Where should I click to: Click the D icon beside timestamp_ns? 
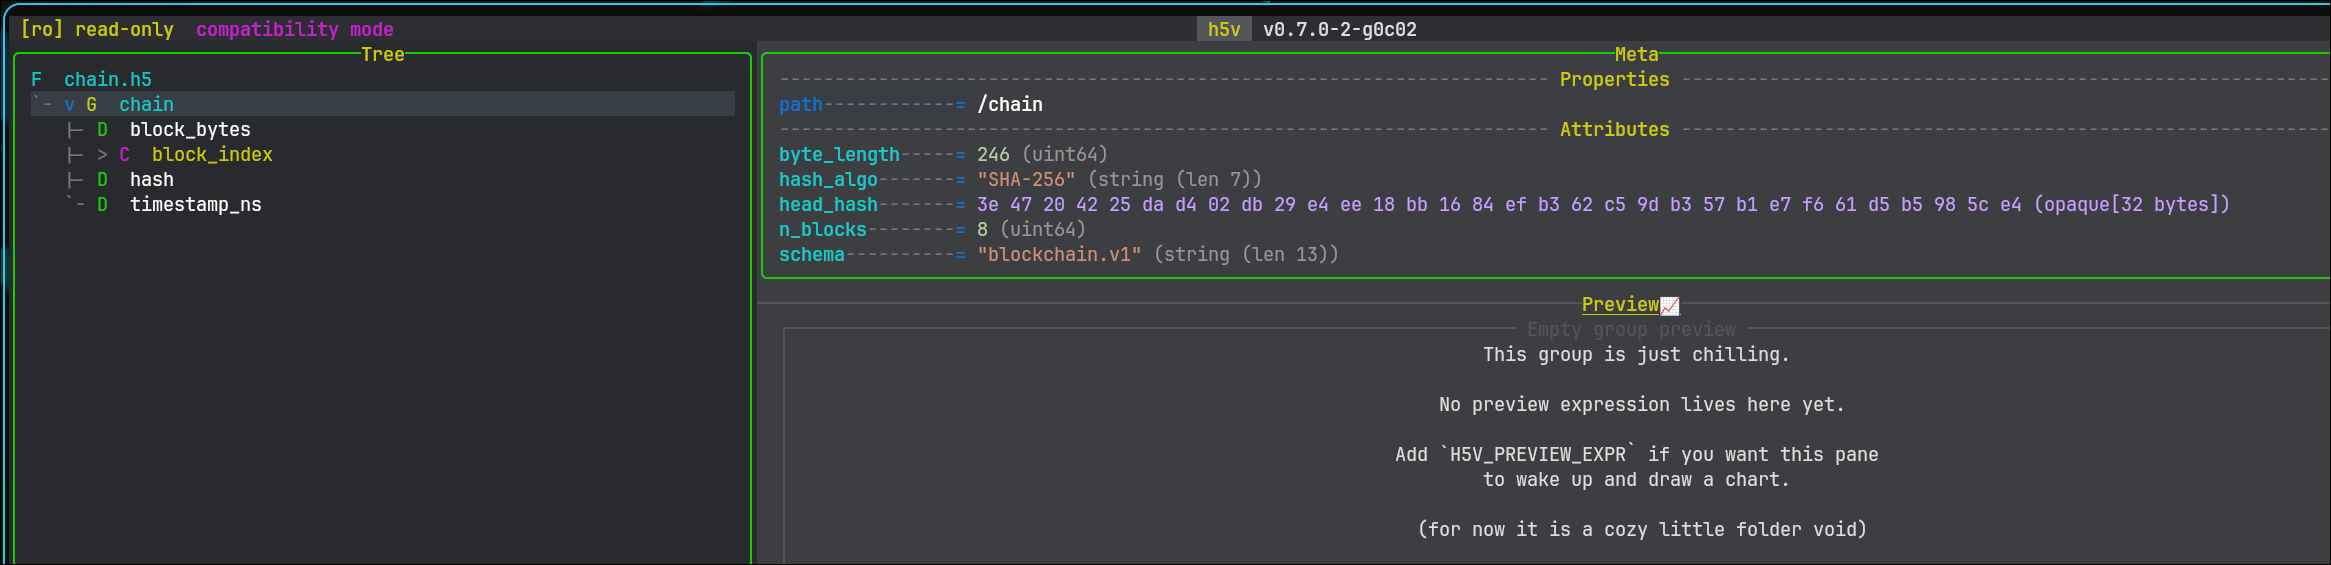pyautogui.click(x=102, y=204)
